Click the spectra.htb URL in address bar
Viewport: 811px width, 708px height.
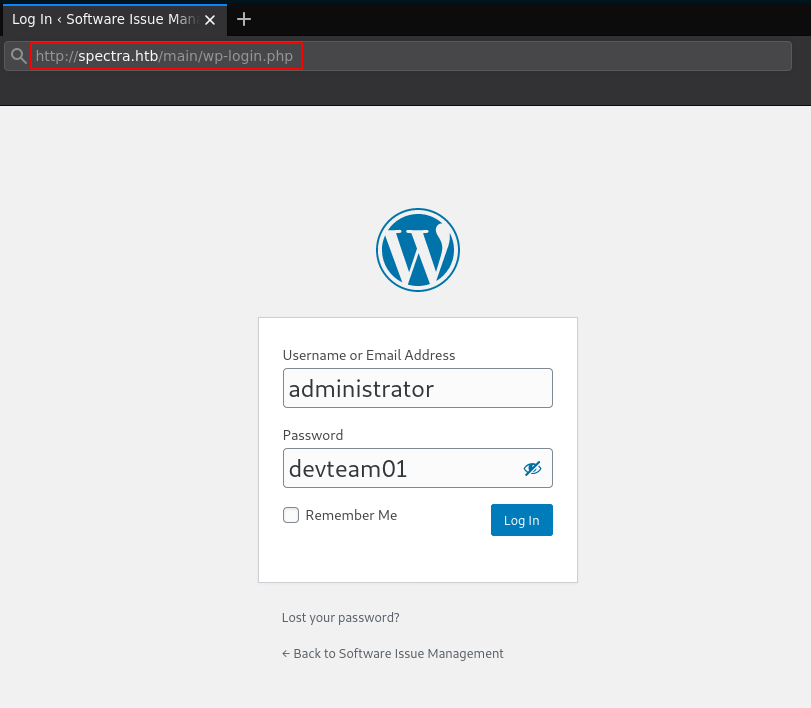coord(165,56)
